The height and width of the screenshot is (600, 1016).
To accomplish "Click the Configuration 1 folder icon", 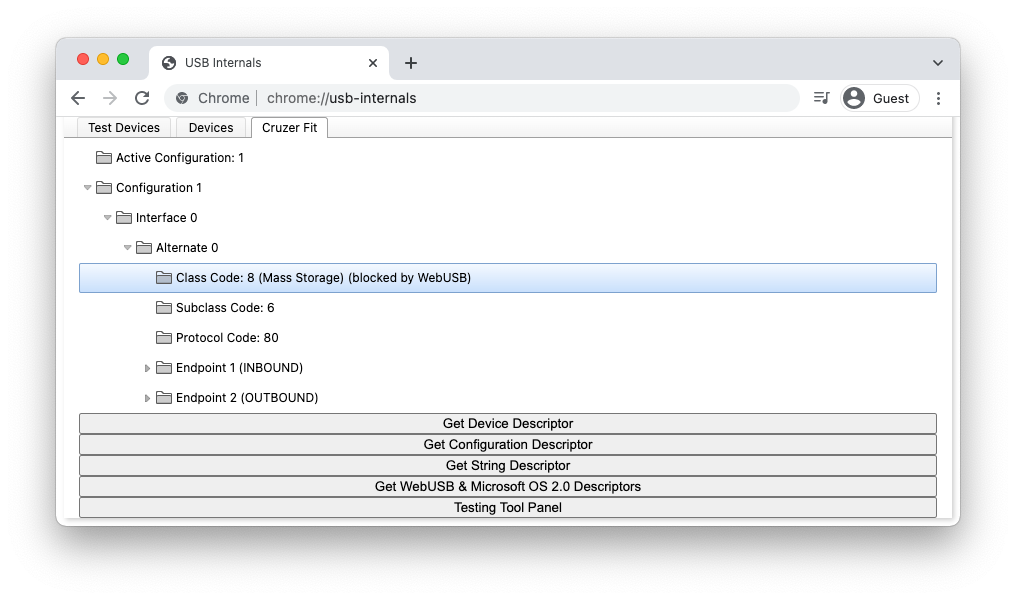I will [x=104, y=187].
